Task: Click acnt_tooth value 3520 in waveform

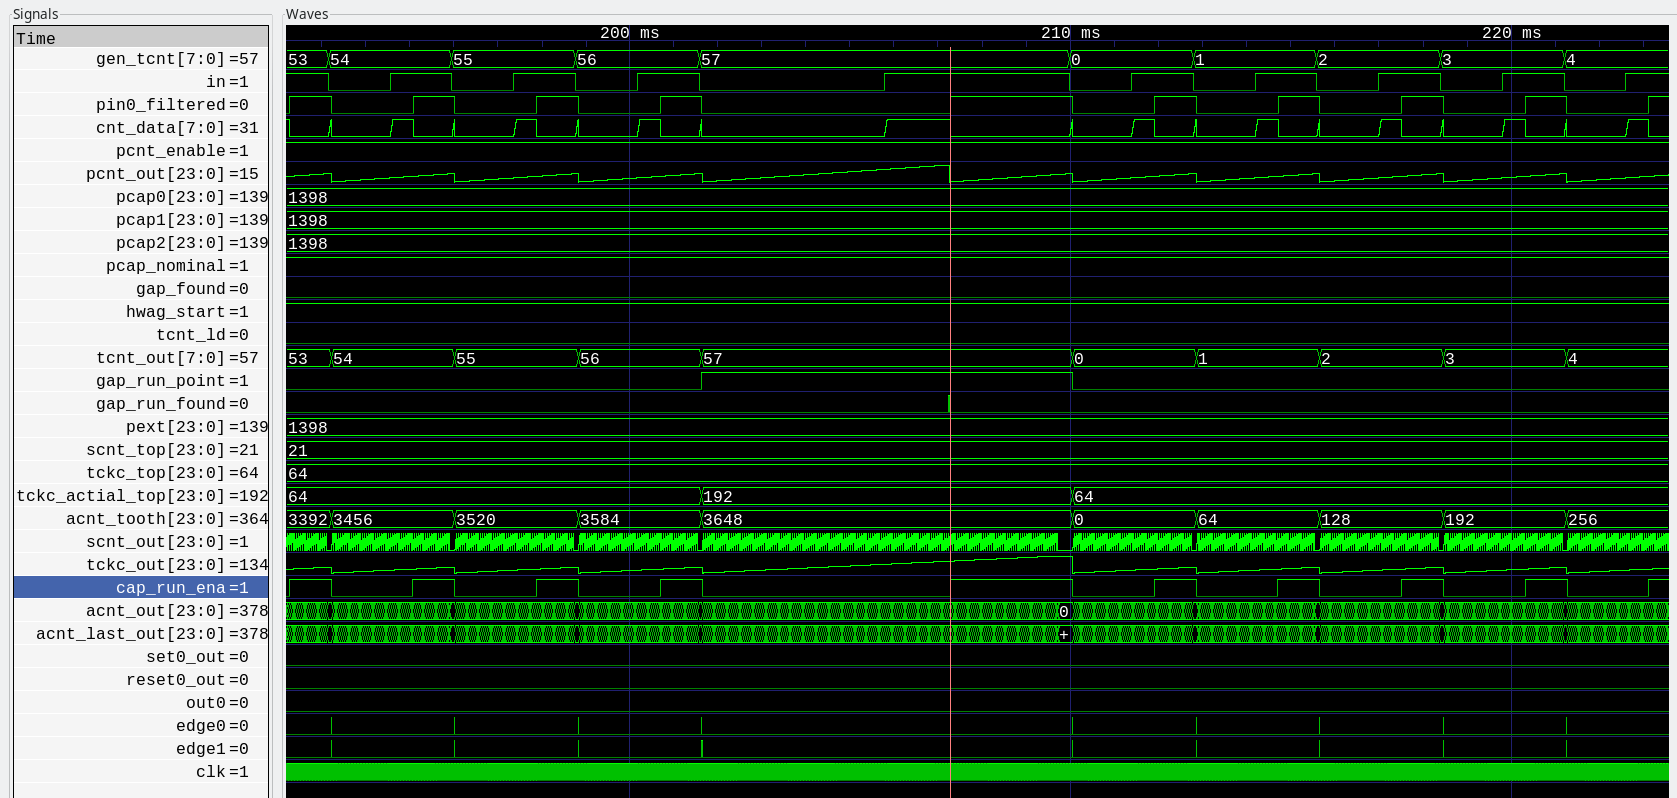Action: click(x=475, y=520)
